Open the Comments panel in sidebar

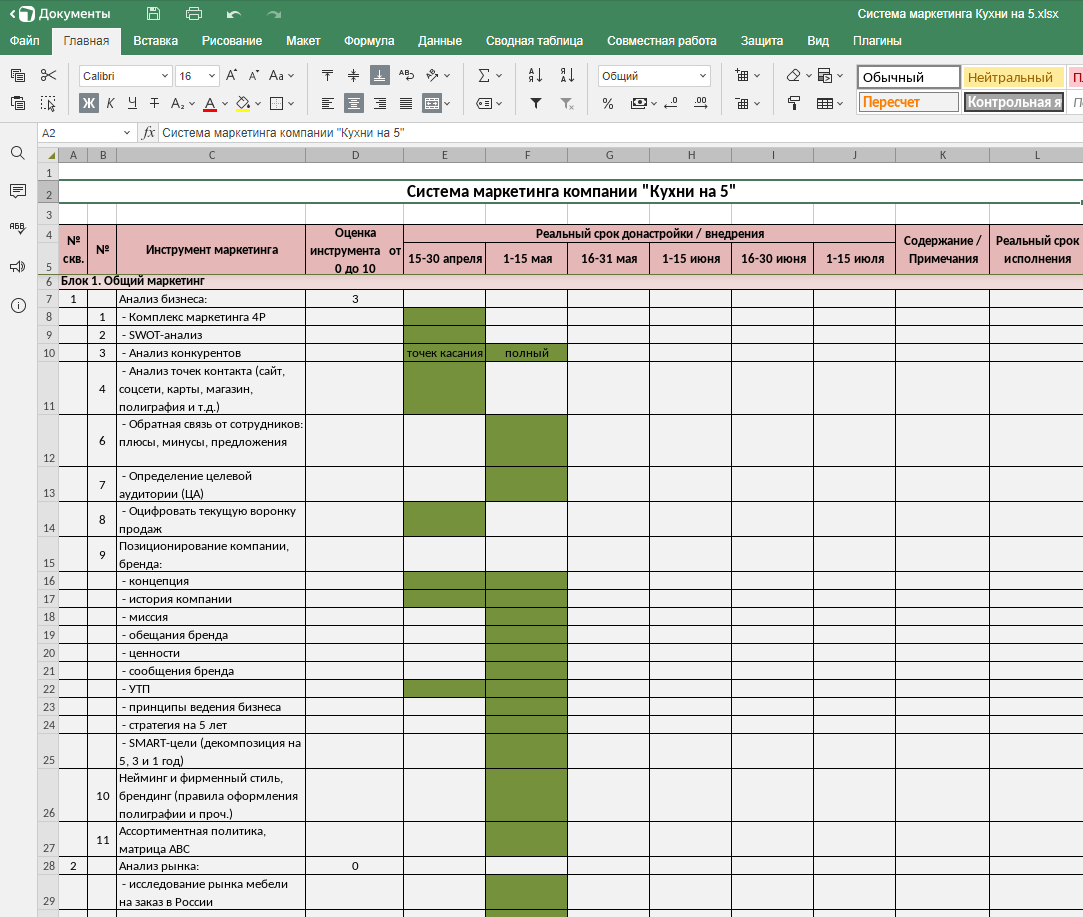coord(17,191)
